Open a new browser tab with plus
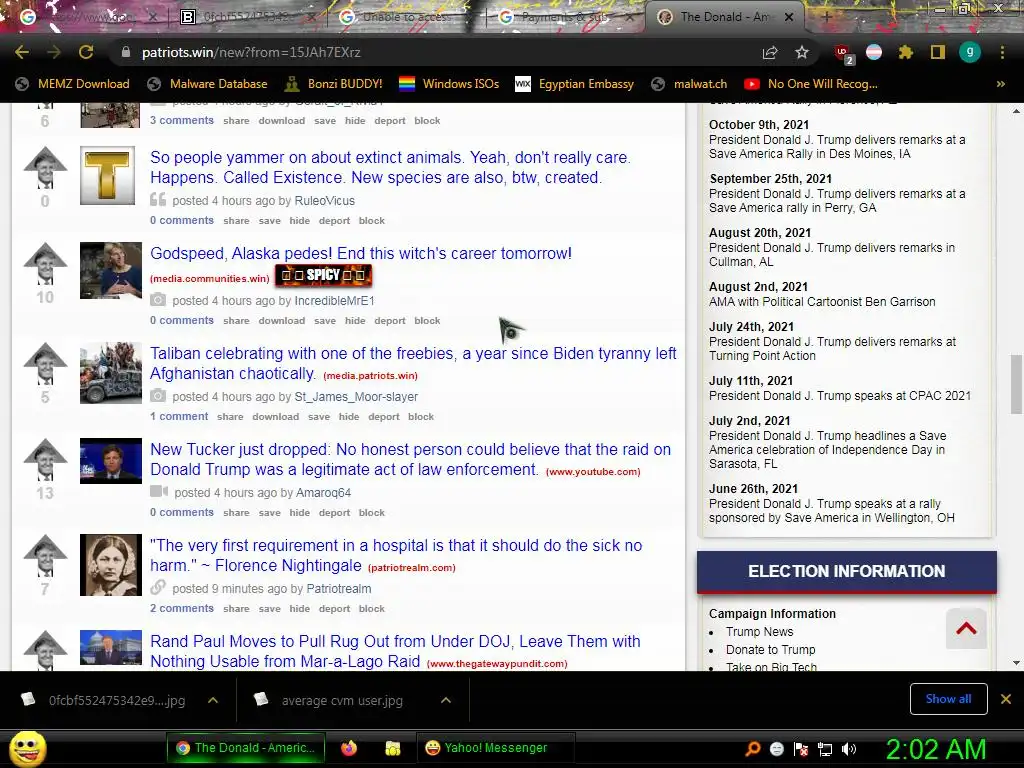Viewport: 1024px width, 768px height. coord(826,17)
